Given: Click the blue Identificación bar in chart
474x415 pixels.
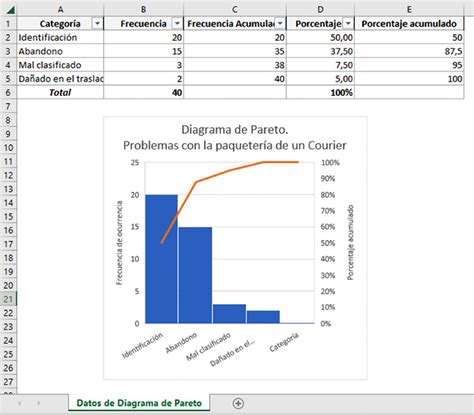Looking at the screenshot, I should [x=162, y=259].
